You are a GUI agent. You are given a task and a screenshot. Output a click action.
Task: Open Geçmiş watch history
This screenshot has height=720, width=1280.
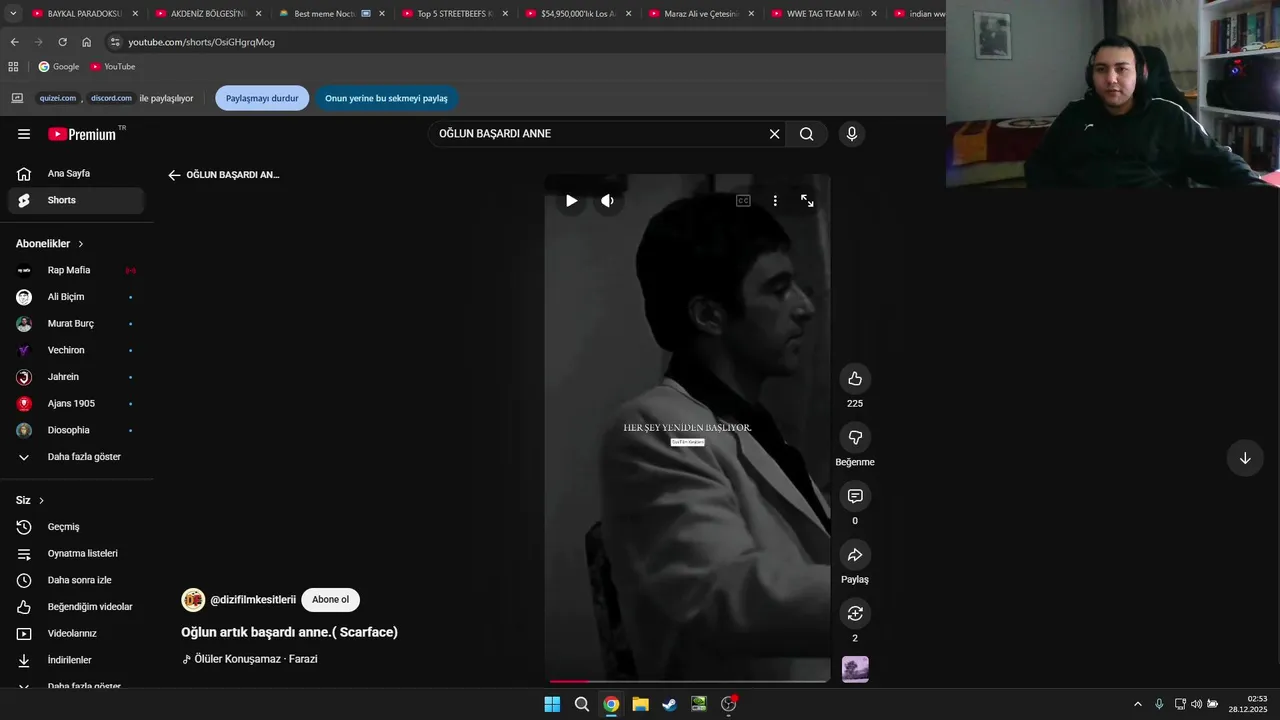point(76,527)
